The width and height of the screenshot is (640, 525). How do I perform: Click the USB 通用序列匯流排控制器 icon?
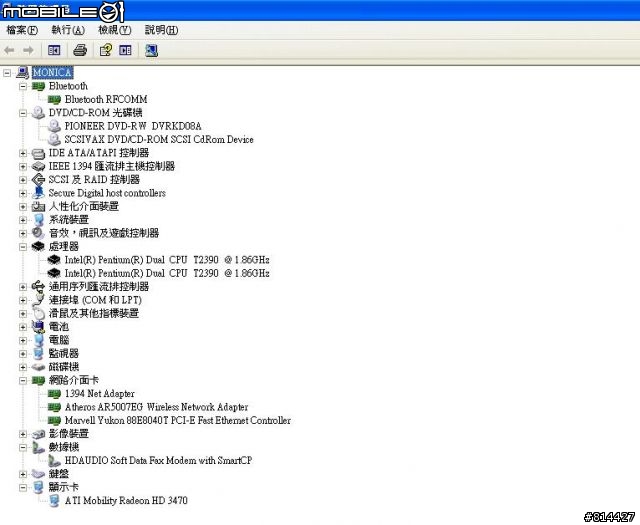pyautogui.click(x=38, y=287)
